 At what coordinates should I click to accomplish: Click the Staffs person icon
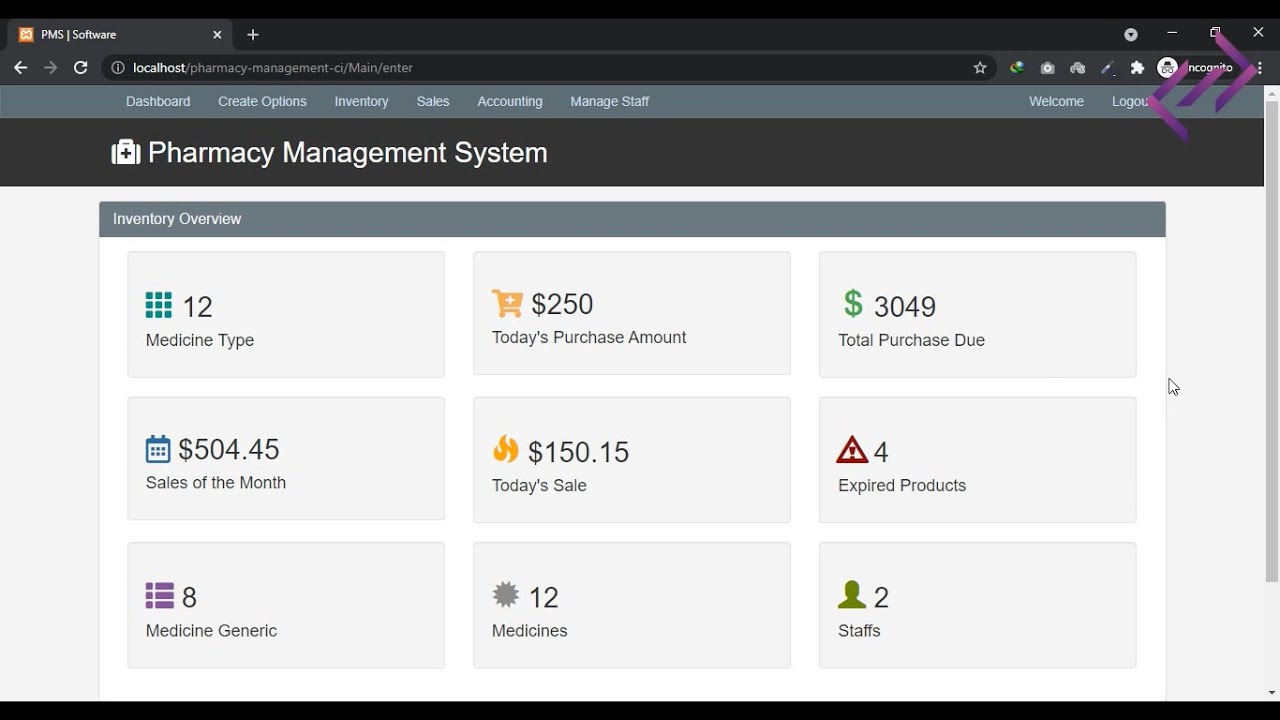pyautogui.click(x=852, y=595)
